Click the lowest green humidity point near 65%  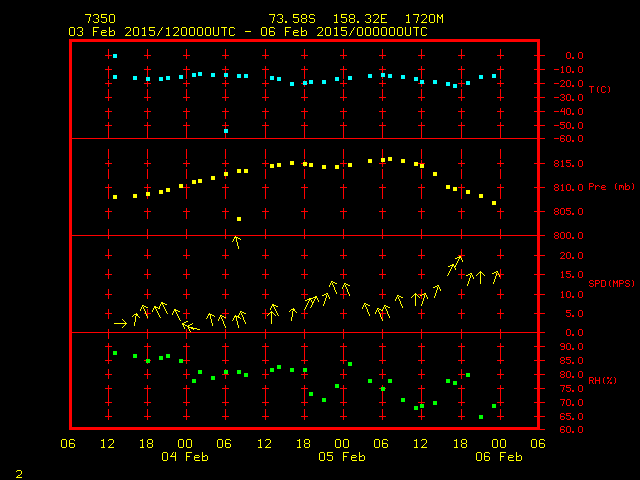pyautogui.click(x=481, y=417)
